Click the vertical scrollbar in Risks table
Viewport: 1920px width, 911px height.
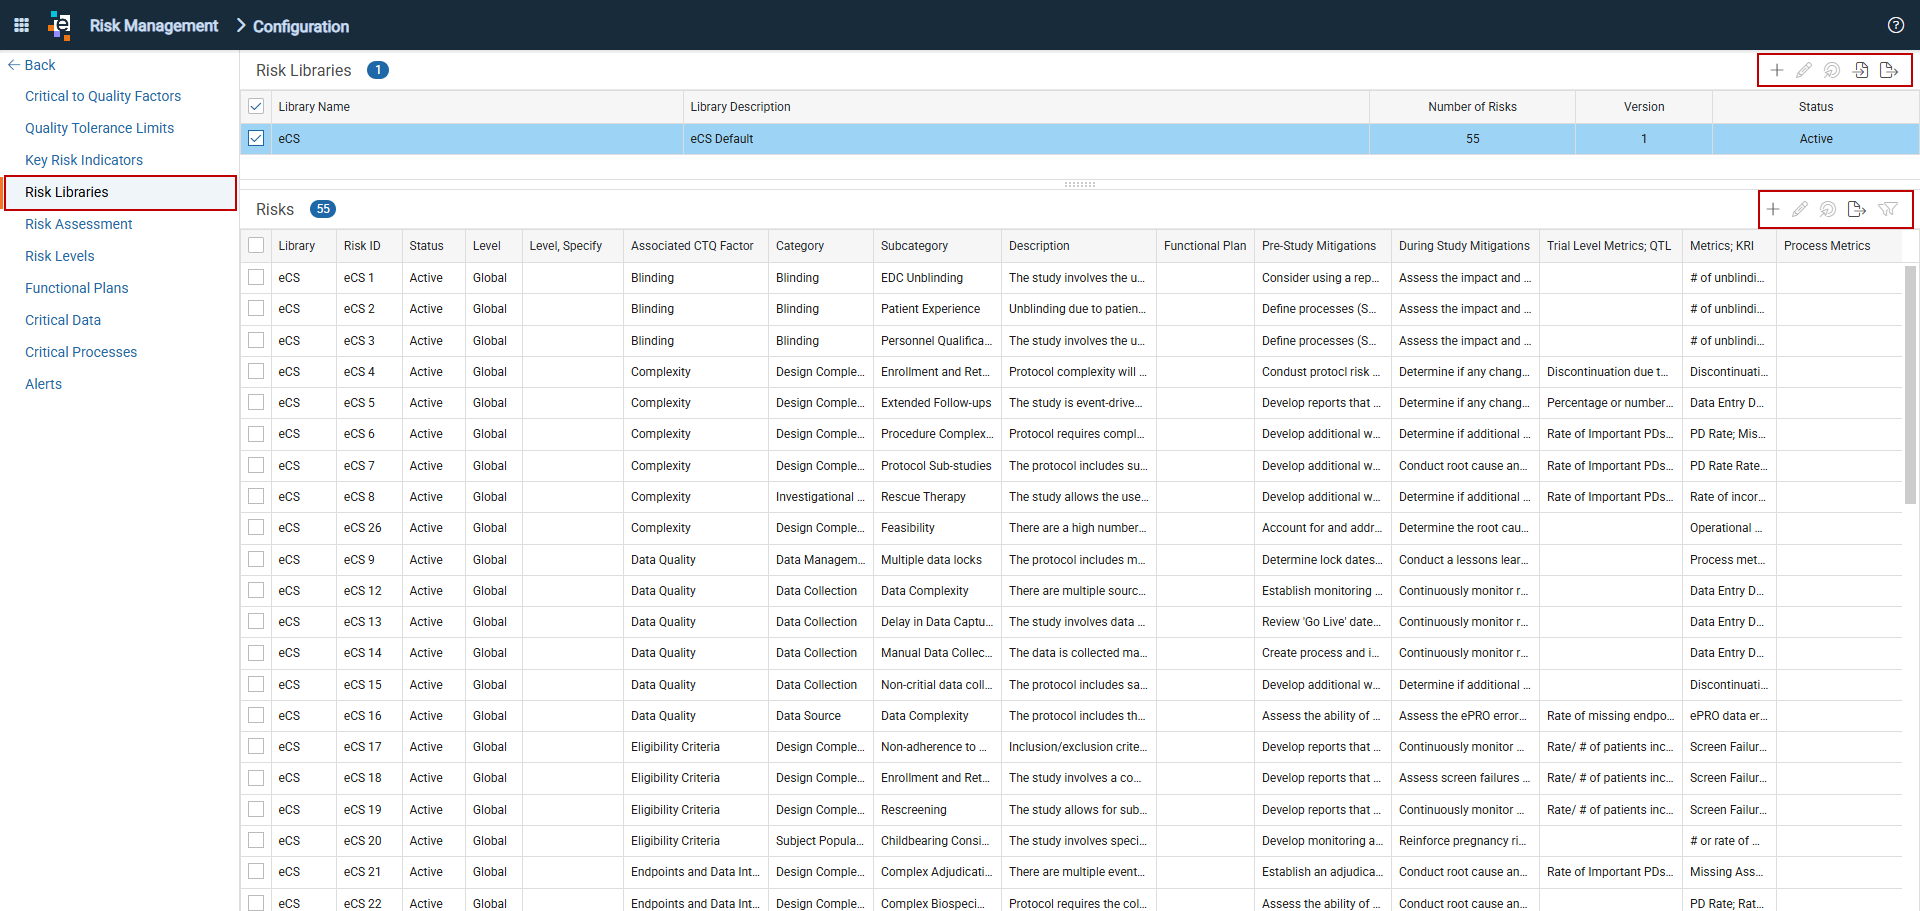pos(1910,385)
